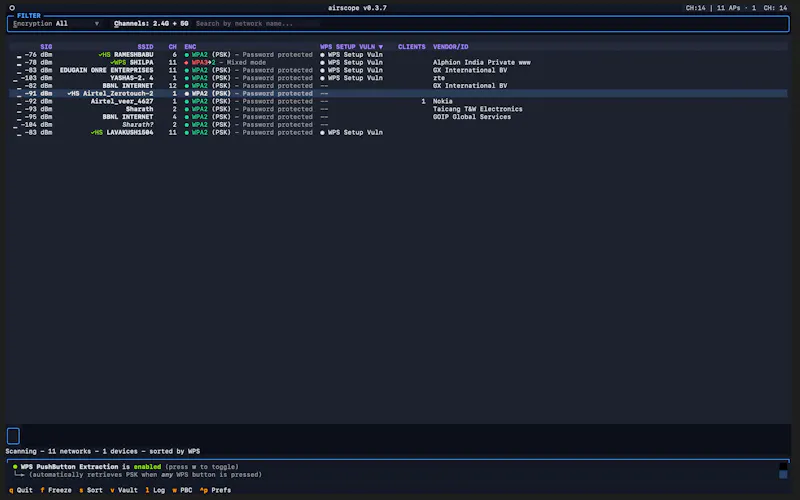This screenshot has height=500, width=800.
Task: Click the WPS Setup Vuln dot for RAMESHBABU
Action: pos(322,55)
